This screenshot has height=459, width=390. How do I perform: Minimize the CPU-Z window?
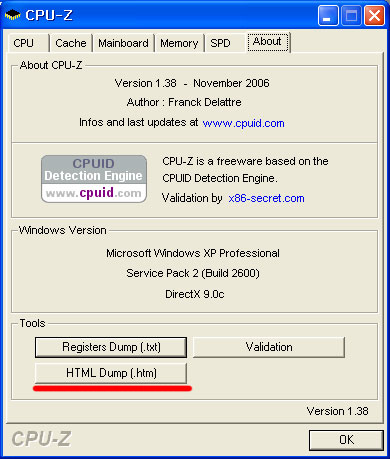328,16
